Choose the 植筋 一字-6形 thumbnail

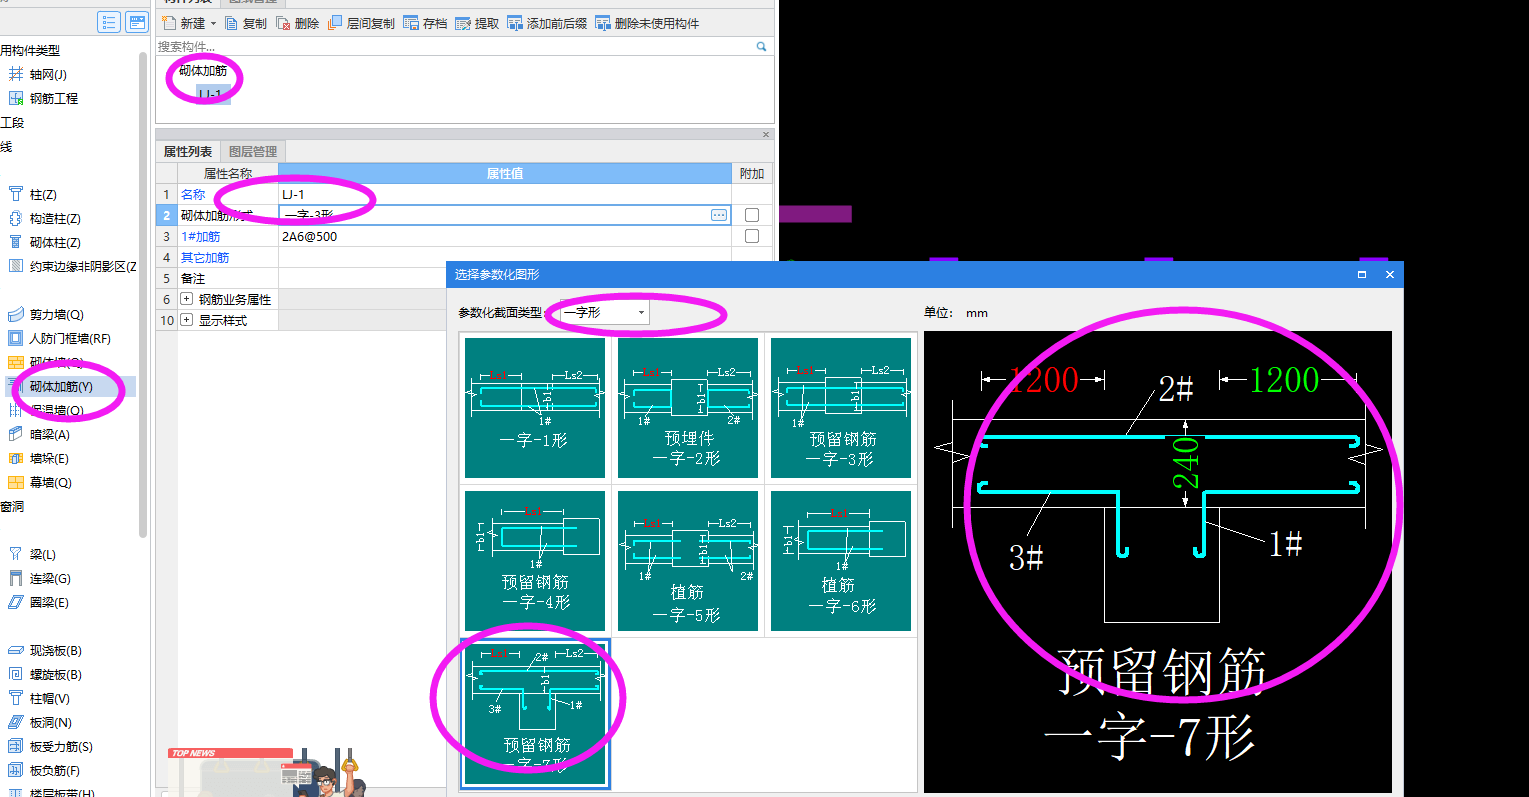coord(841,561)
